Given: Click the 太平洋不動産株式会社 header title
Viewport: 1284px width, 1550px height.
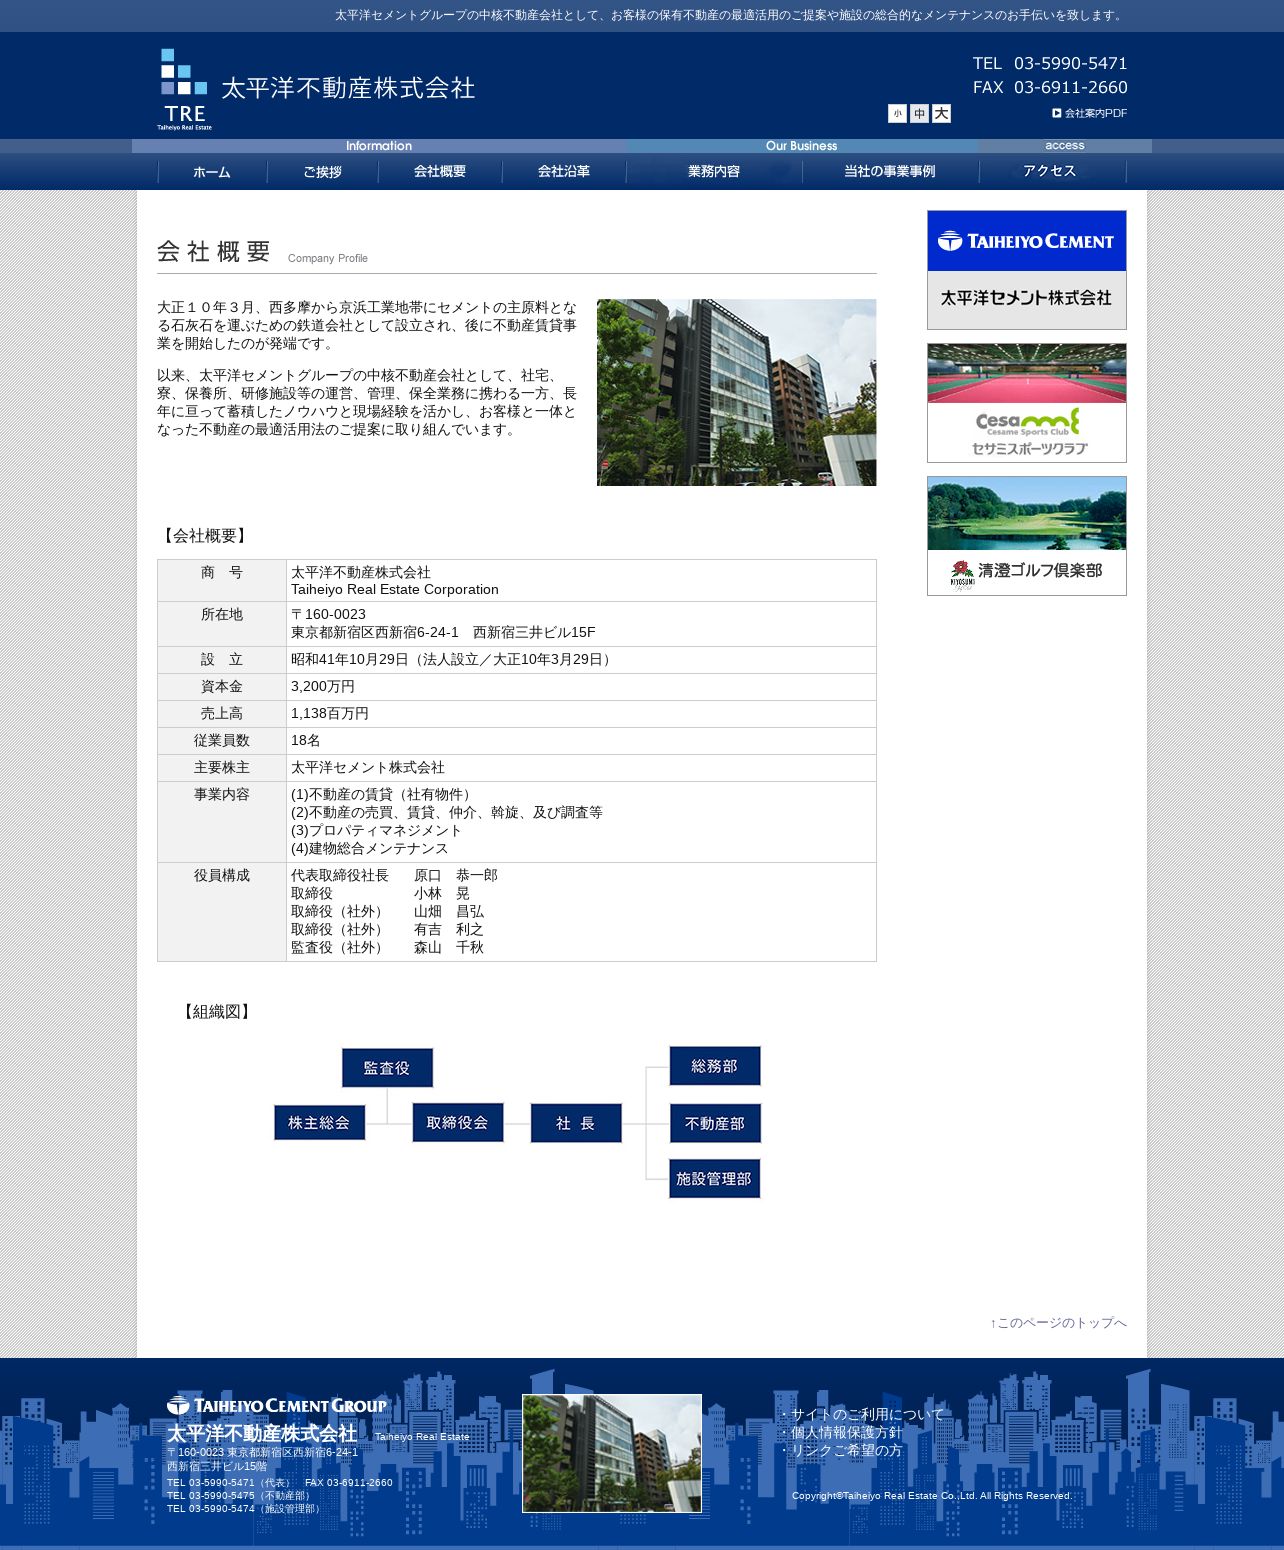Looking at the screenshot, I should [348, 88].
